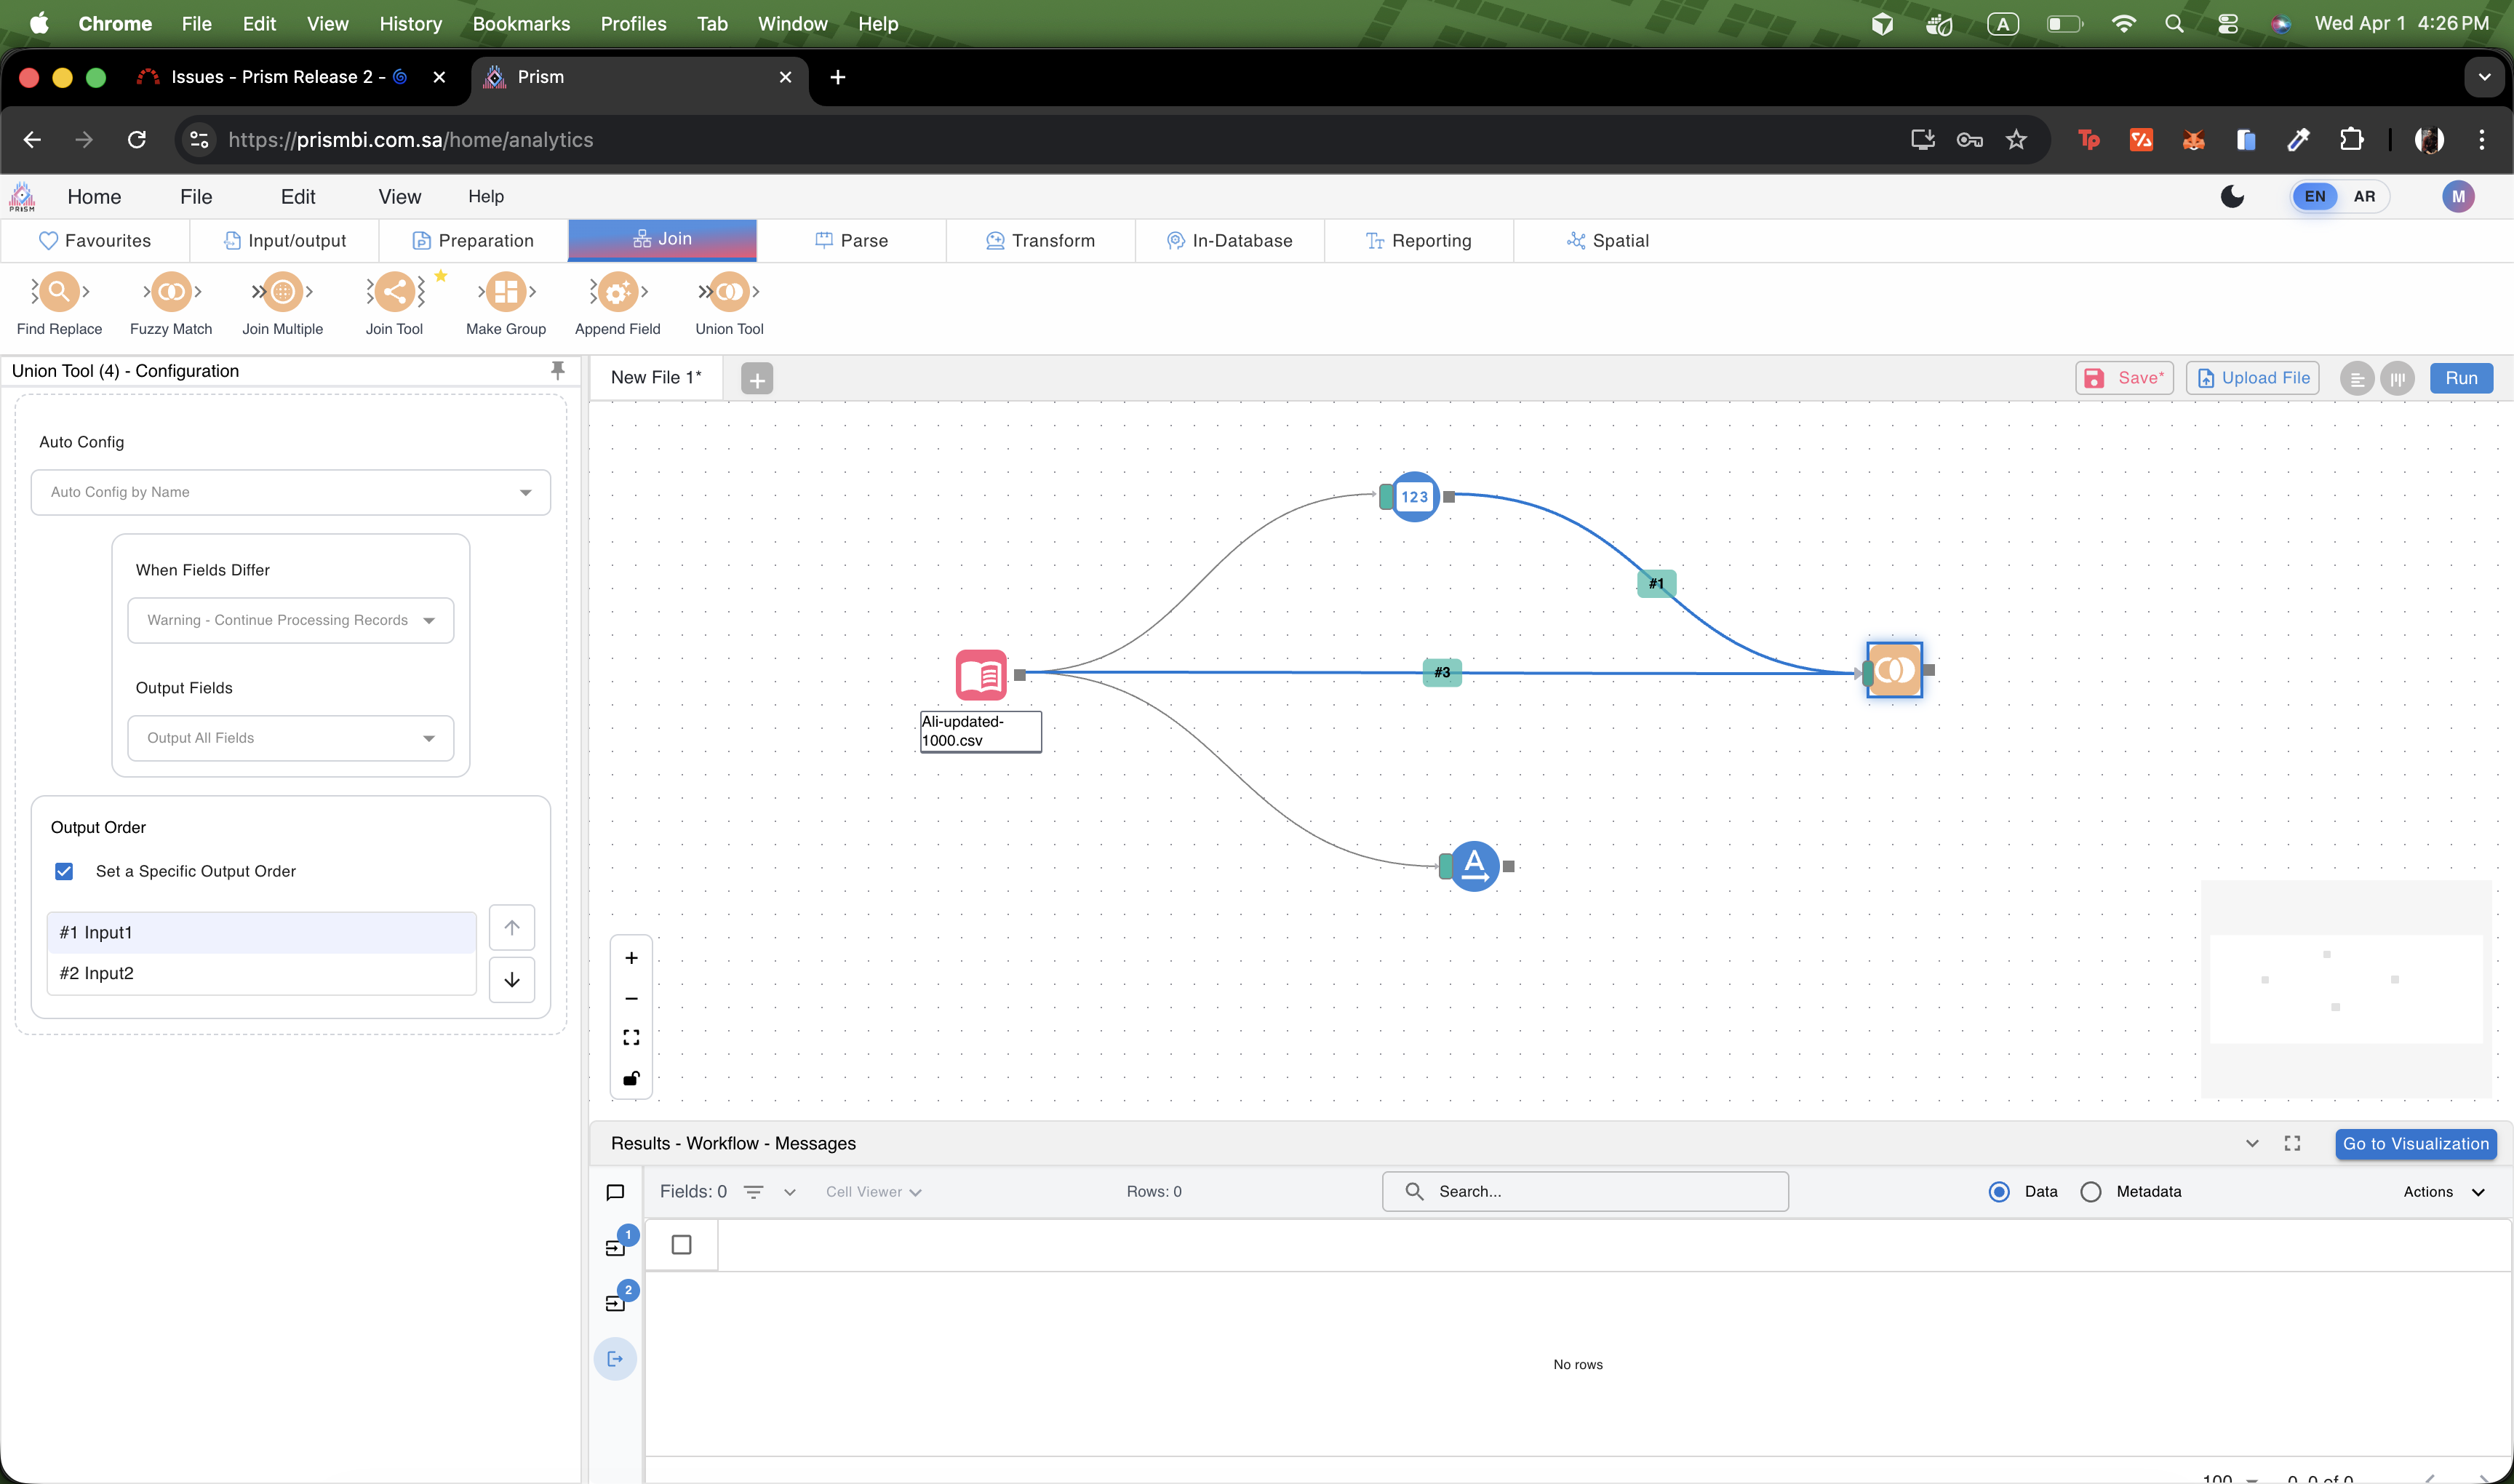This screenshot has width=2514, height=1484.
Task: Select the Fuzzy Match tool icon
Action: (x=171, y=292)
